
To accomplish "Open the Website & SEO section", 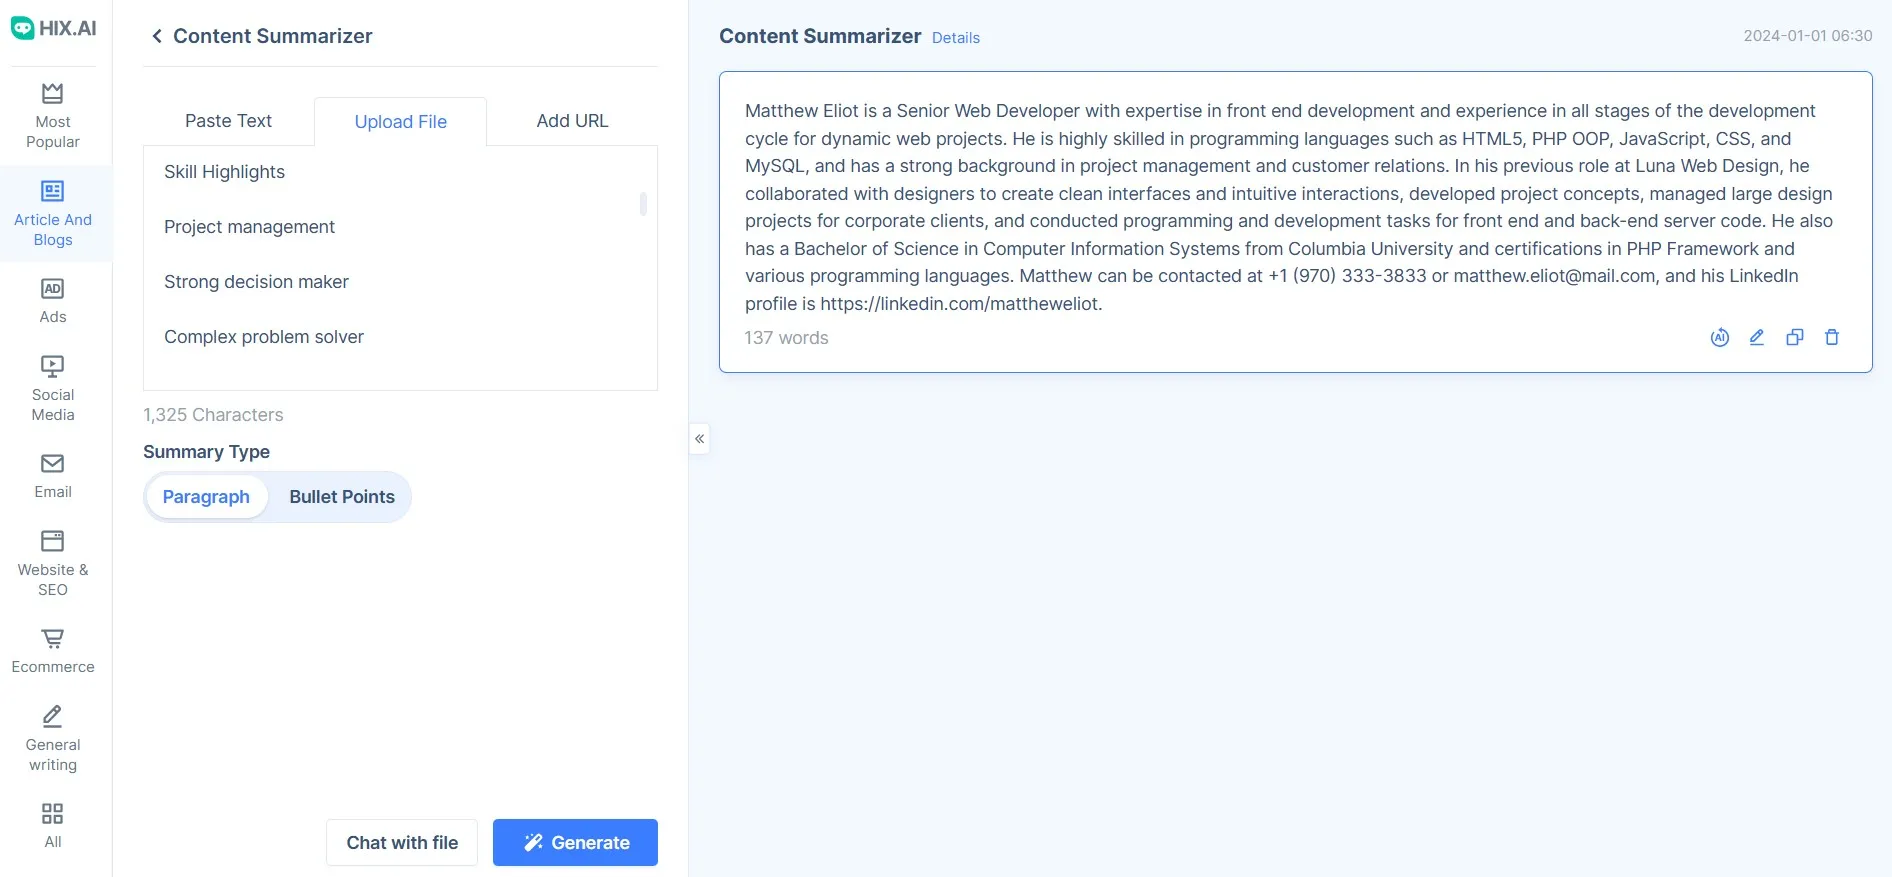I will pos(52,562).
